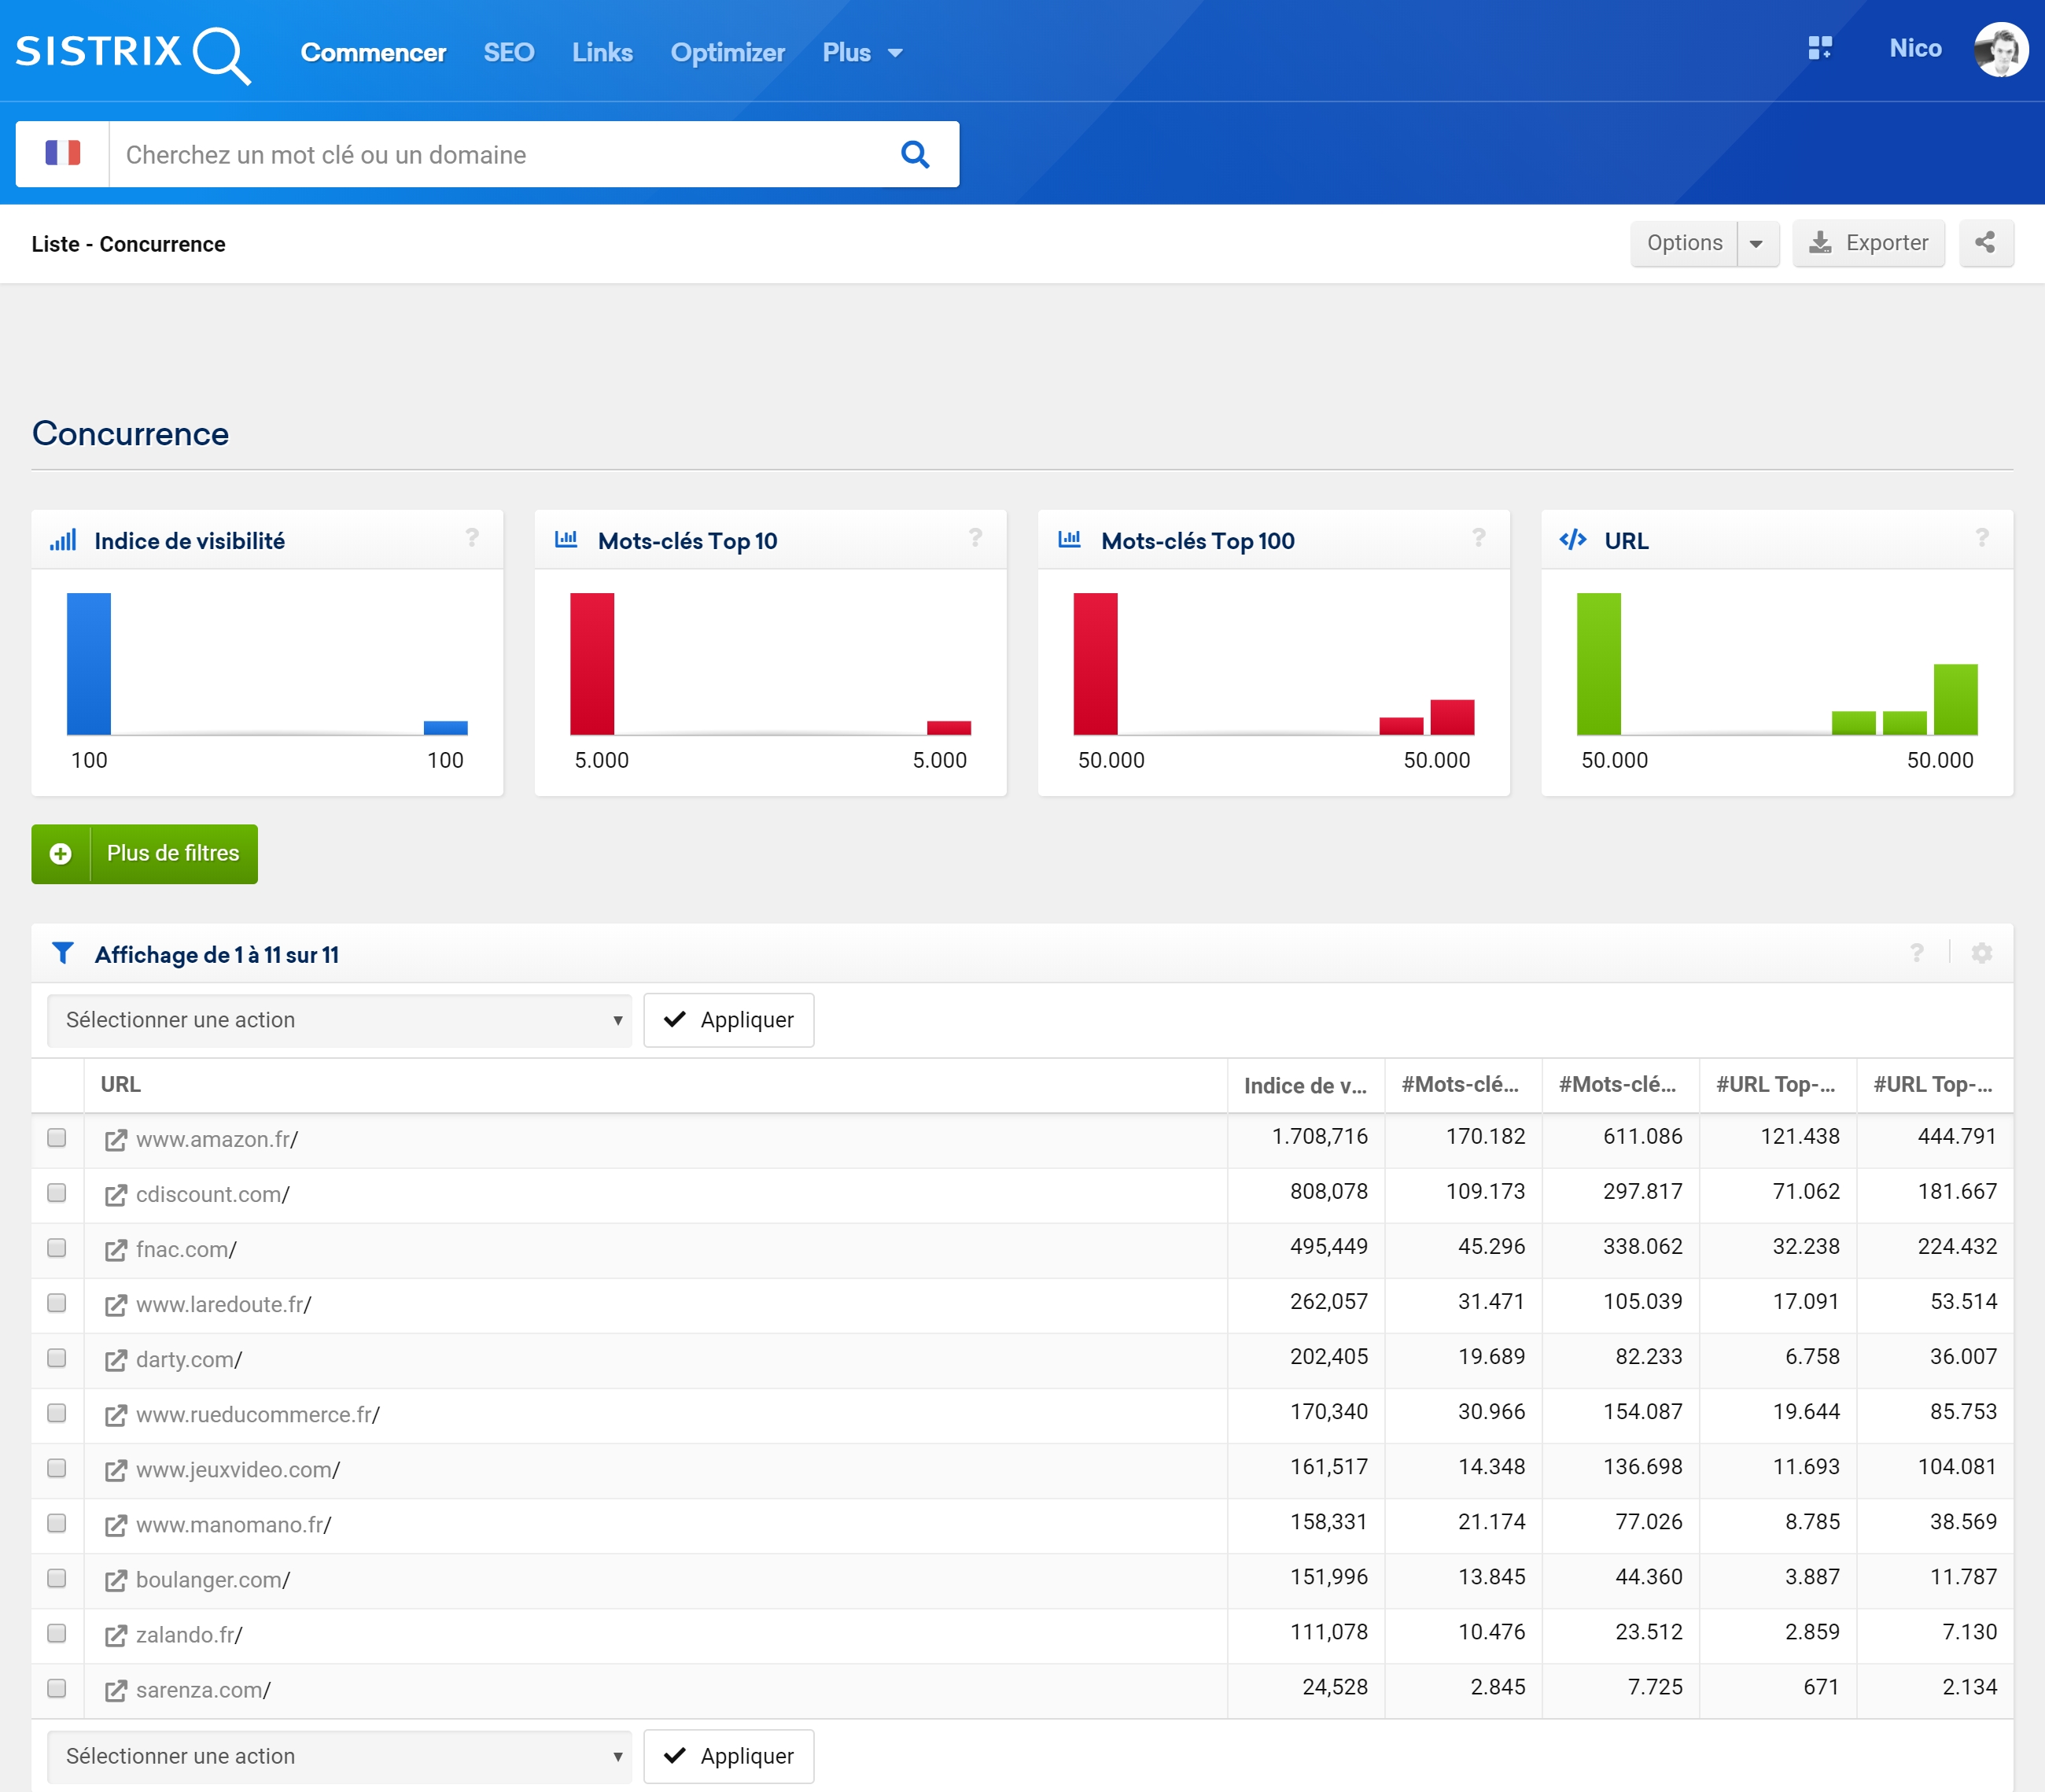Screen dimensions: 2045x1792
Task: Open the Links menu
Action: [602, 52]
